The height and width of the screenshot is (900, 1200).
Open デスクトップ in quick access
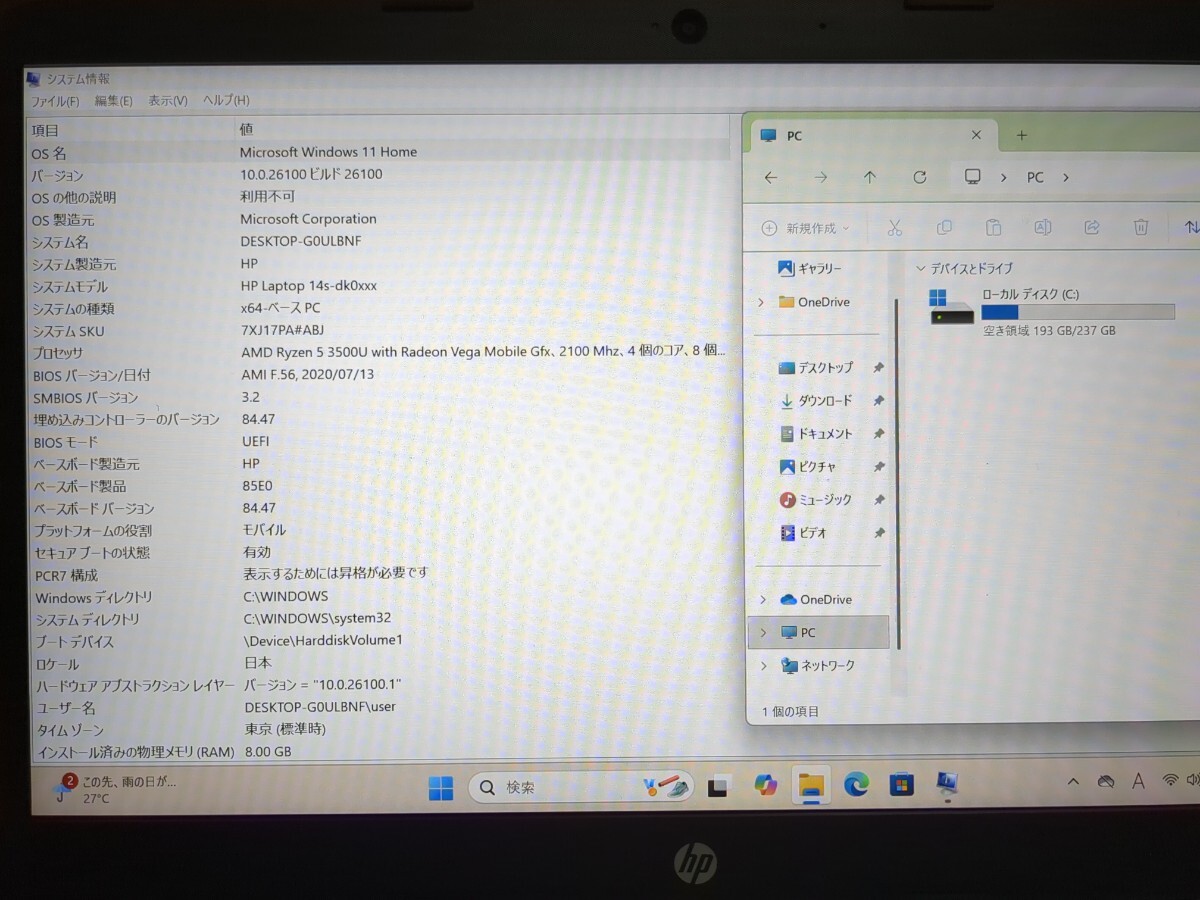coord(816,368)
